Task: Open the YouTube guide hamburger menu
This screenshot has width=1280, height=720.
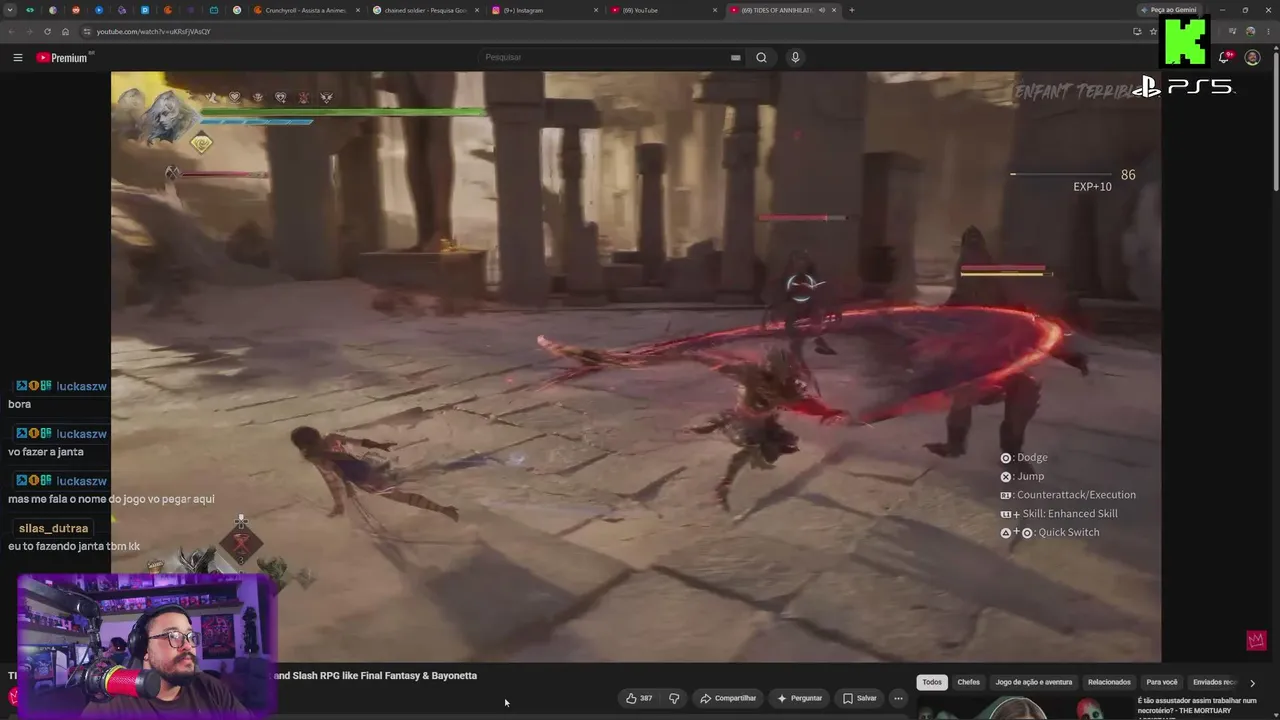Action: 17,58
